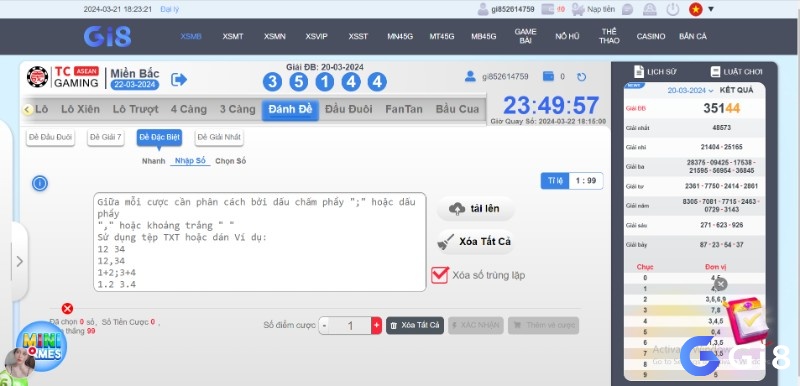Expand the left side panel arrow
This screenshot has height=386, width=800.
pyautogui.click(x=19, y=262)
